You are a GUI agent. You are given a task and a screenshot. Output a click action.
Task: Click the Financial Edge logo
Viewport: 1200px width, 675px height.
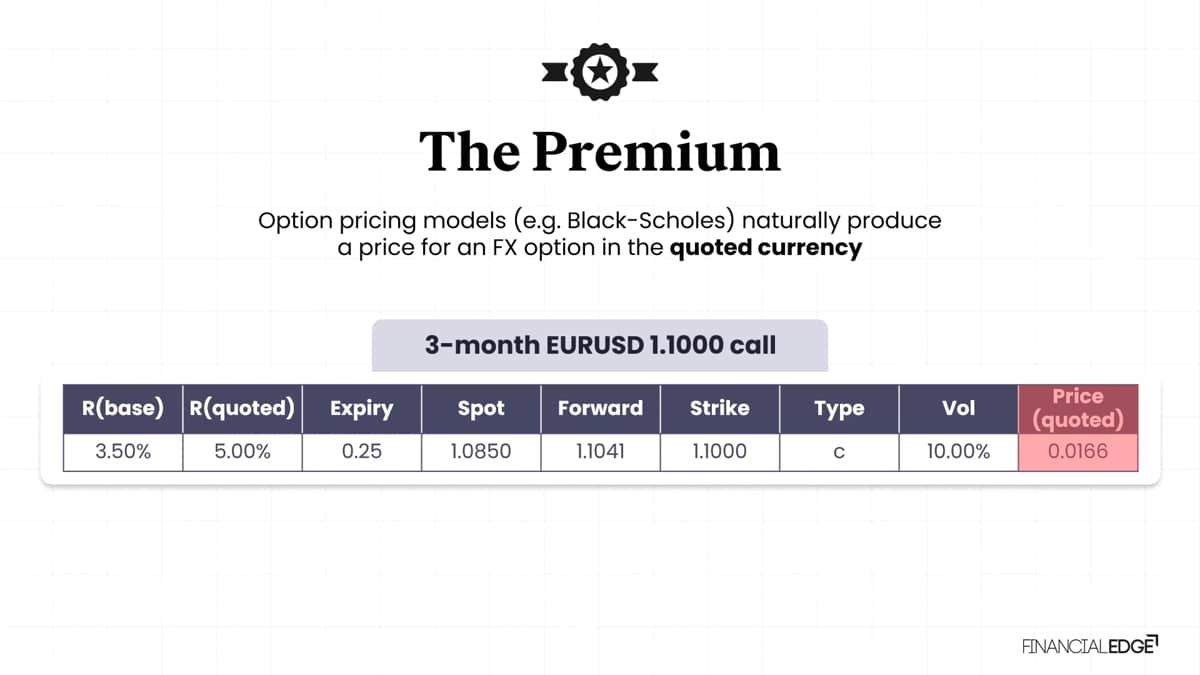(1090, 645)
